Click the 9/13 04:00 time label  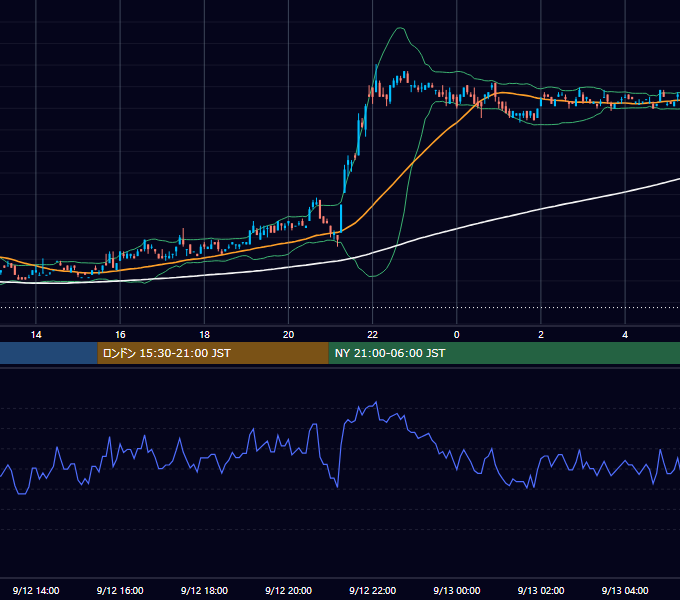click(x=625, y=590)
